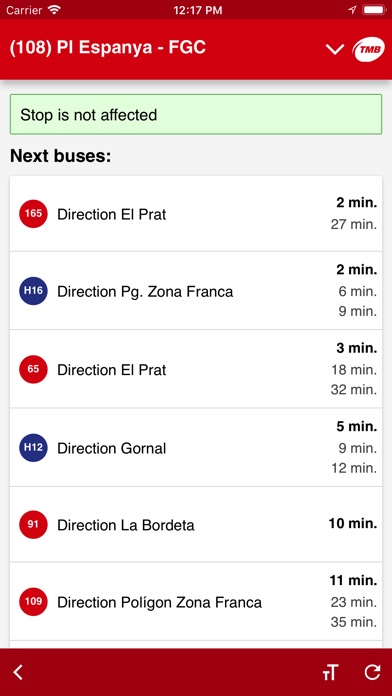Screen dimensions: 392x696
Task: Tap the red 109 line badge
Action: point(33,602)
